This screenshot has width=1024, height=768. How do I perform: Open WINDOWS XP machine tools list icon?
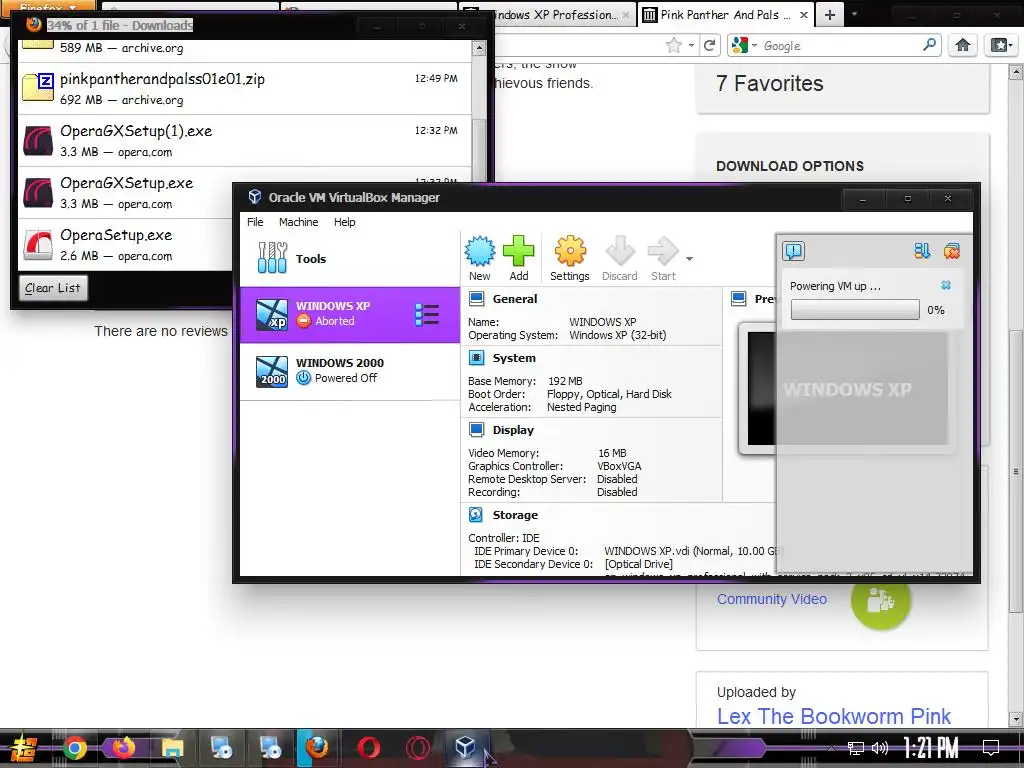tap(427, 315)
